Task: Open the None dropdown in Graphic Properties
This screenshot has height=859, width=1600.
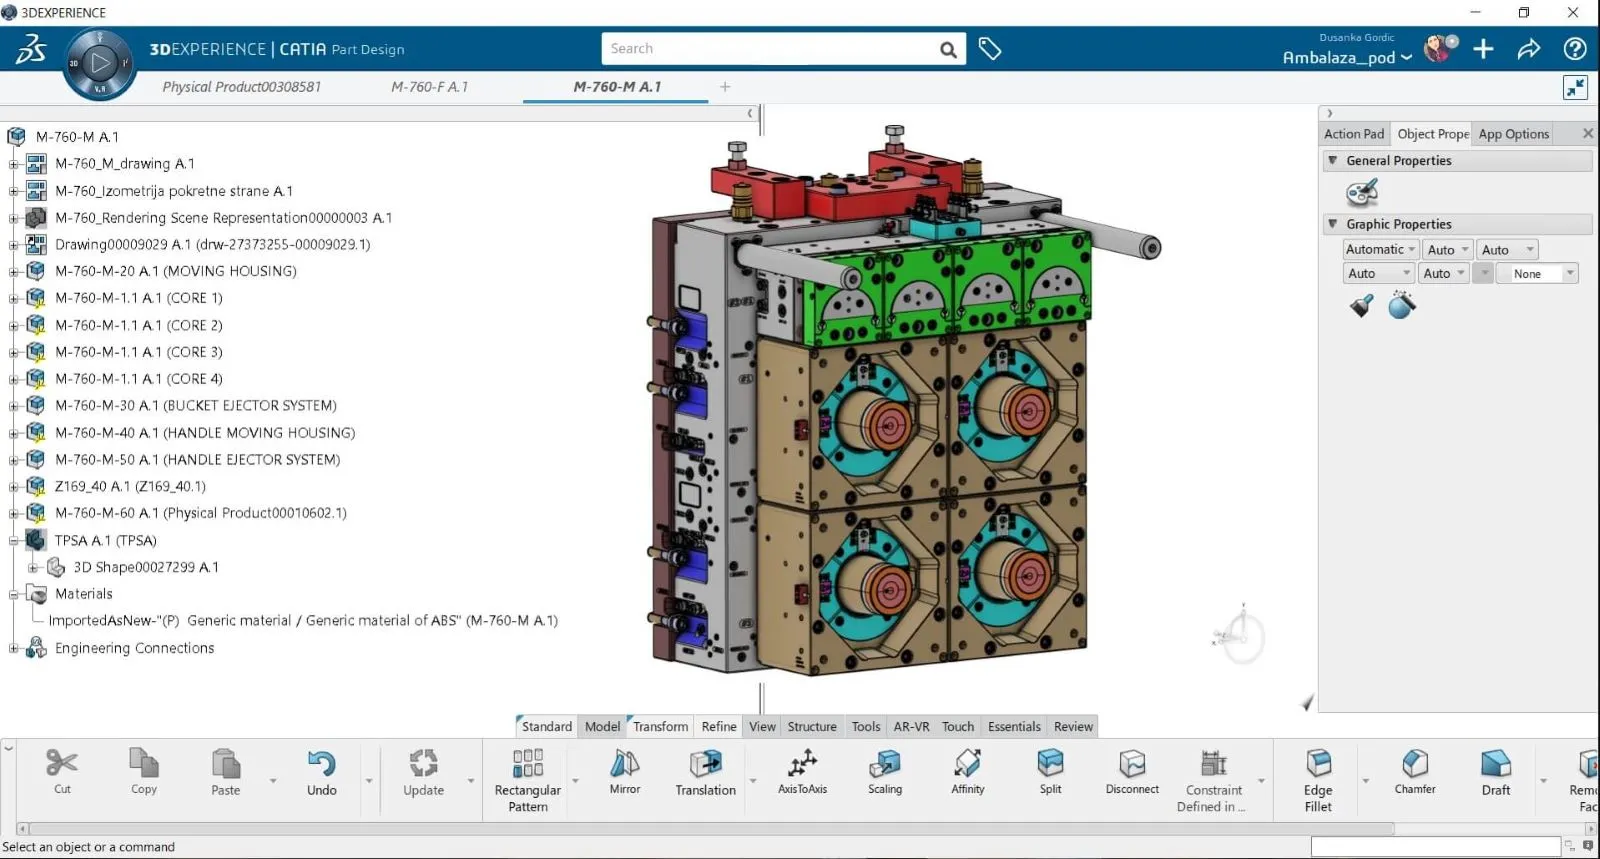Action: point(1537,274)
